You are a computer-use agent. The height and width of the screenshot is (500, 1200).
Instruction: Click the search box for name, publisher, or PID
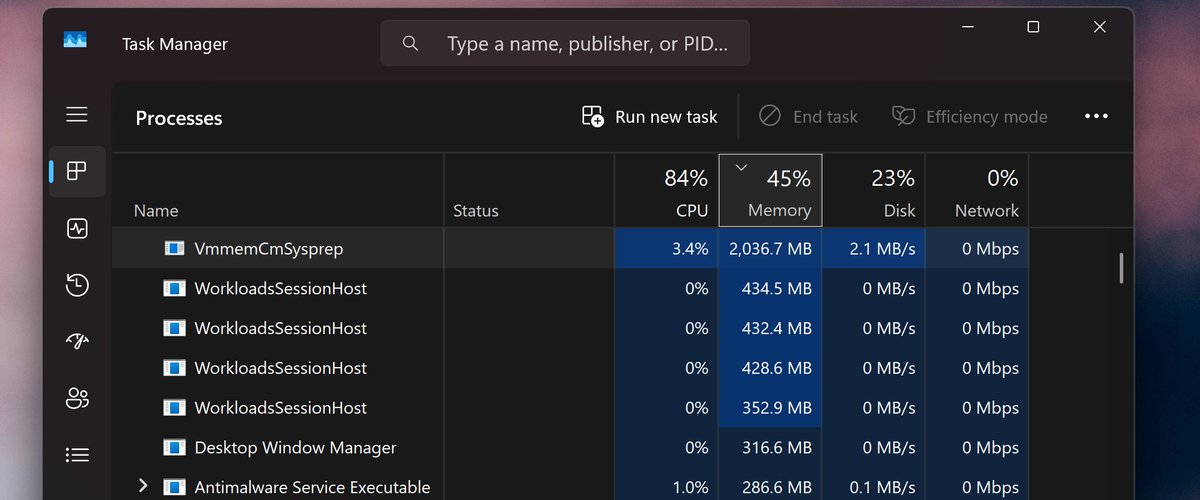pos(565,43)
